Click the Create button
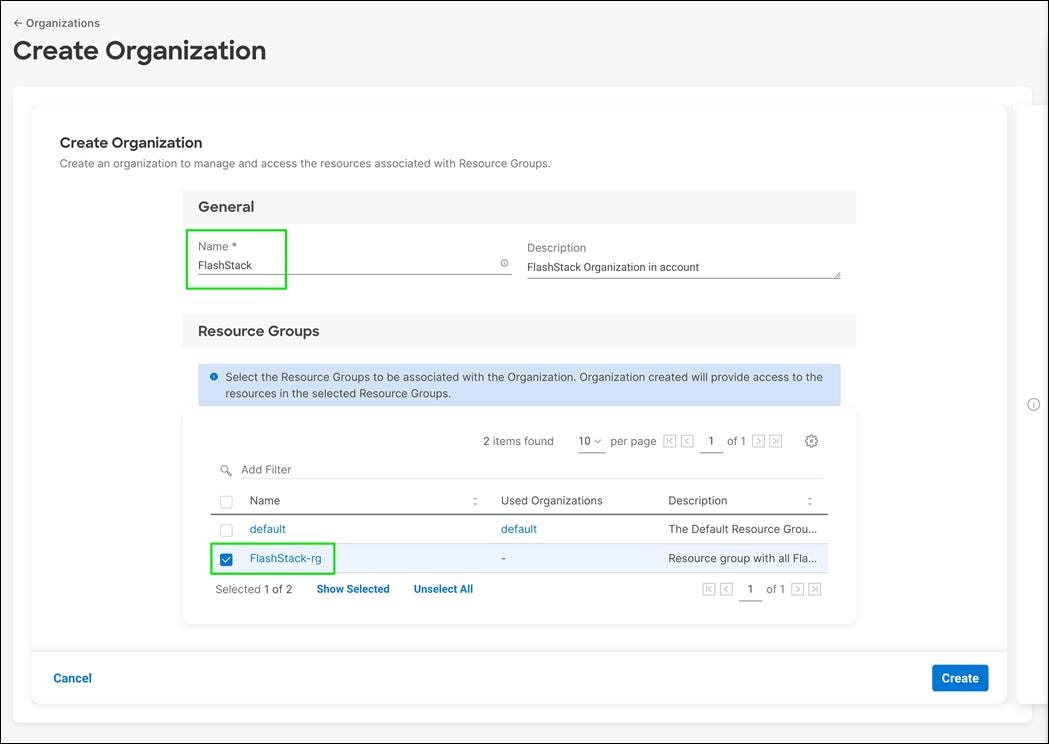1049x744 pixels. tap(959, 677)
